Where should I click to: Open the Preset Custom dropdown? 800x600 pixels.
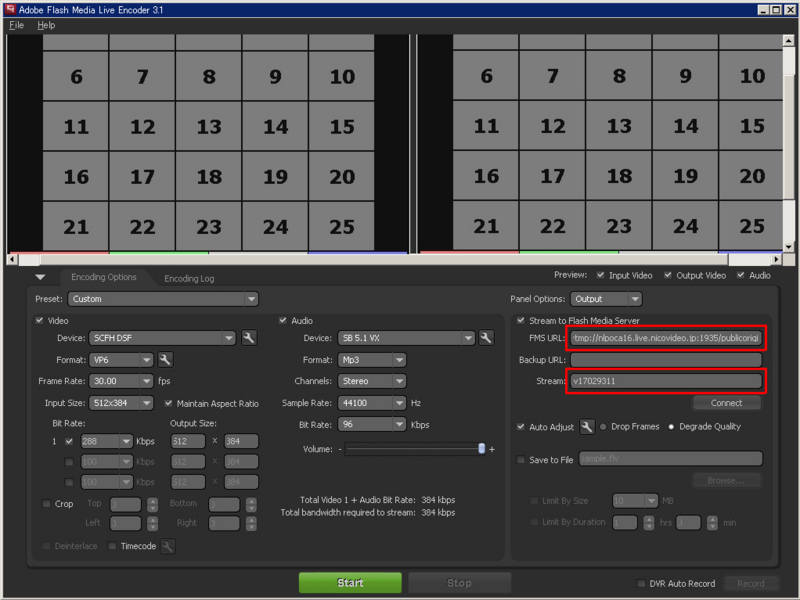(x=163, y=299)
